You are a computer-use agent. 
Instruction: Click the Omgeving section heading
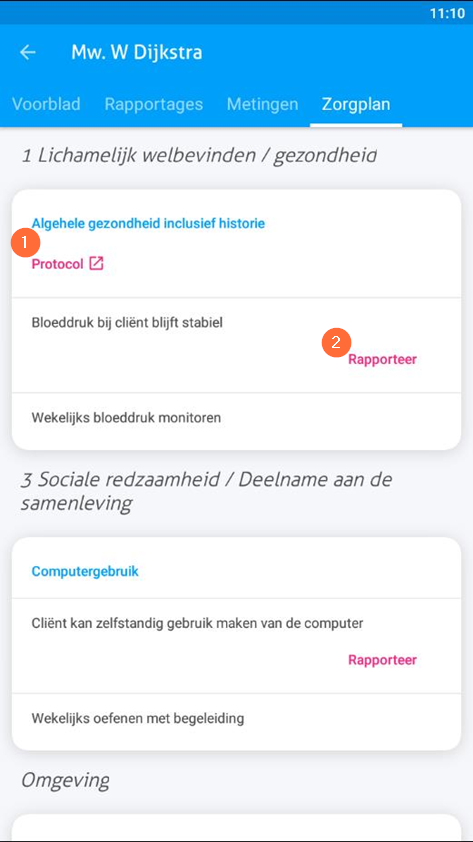click(65, 780)
